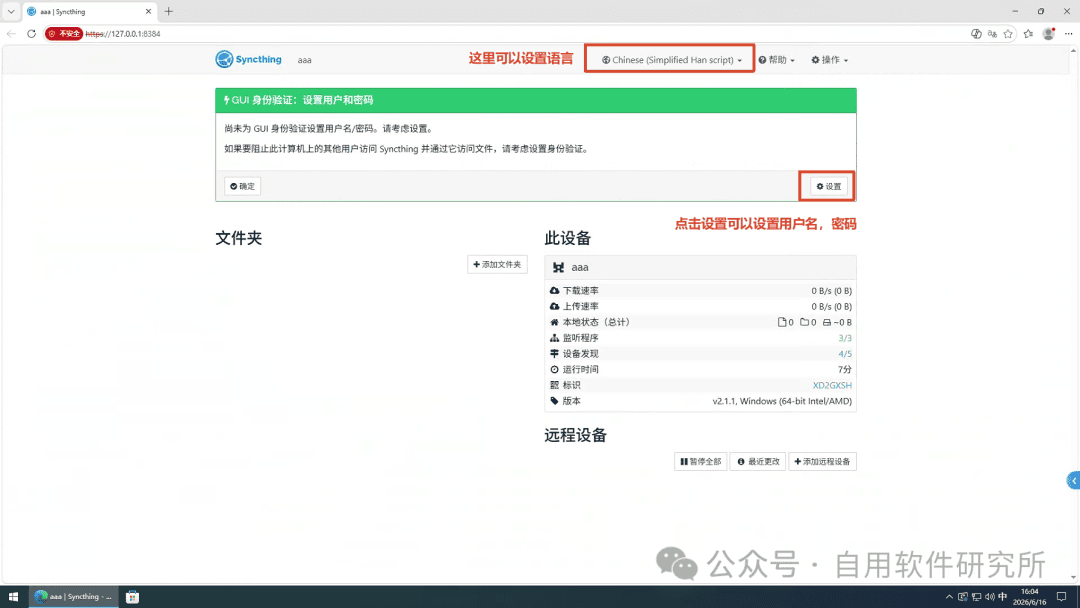Click the 运行时间 clock icon
Viewport: 1080px width, 608px height.
pyautogui.click(x=554, y=370)
